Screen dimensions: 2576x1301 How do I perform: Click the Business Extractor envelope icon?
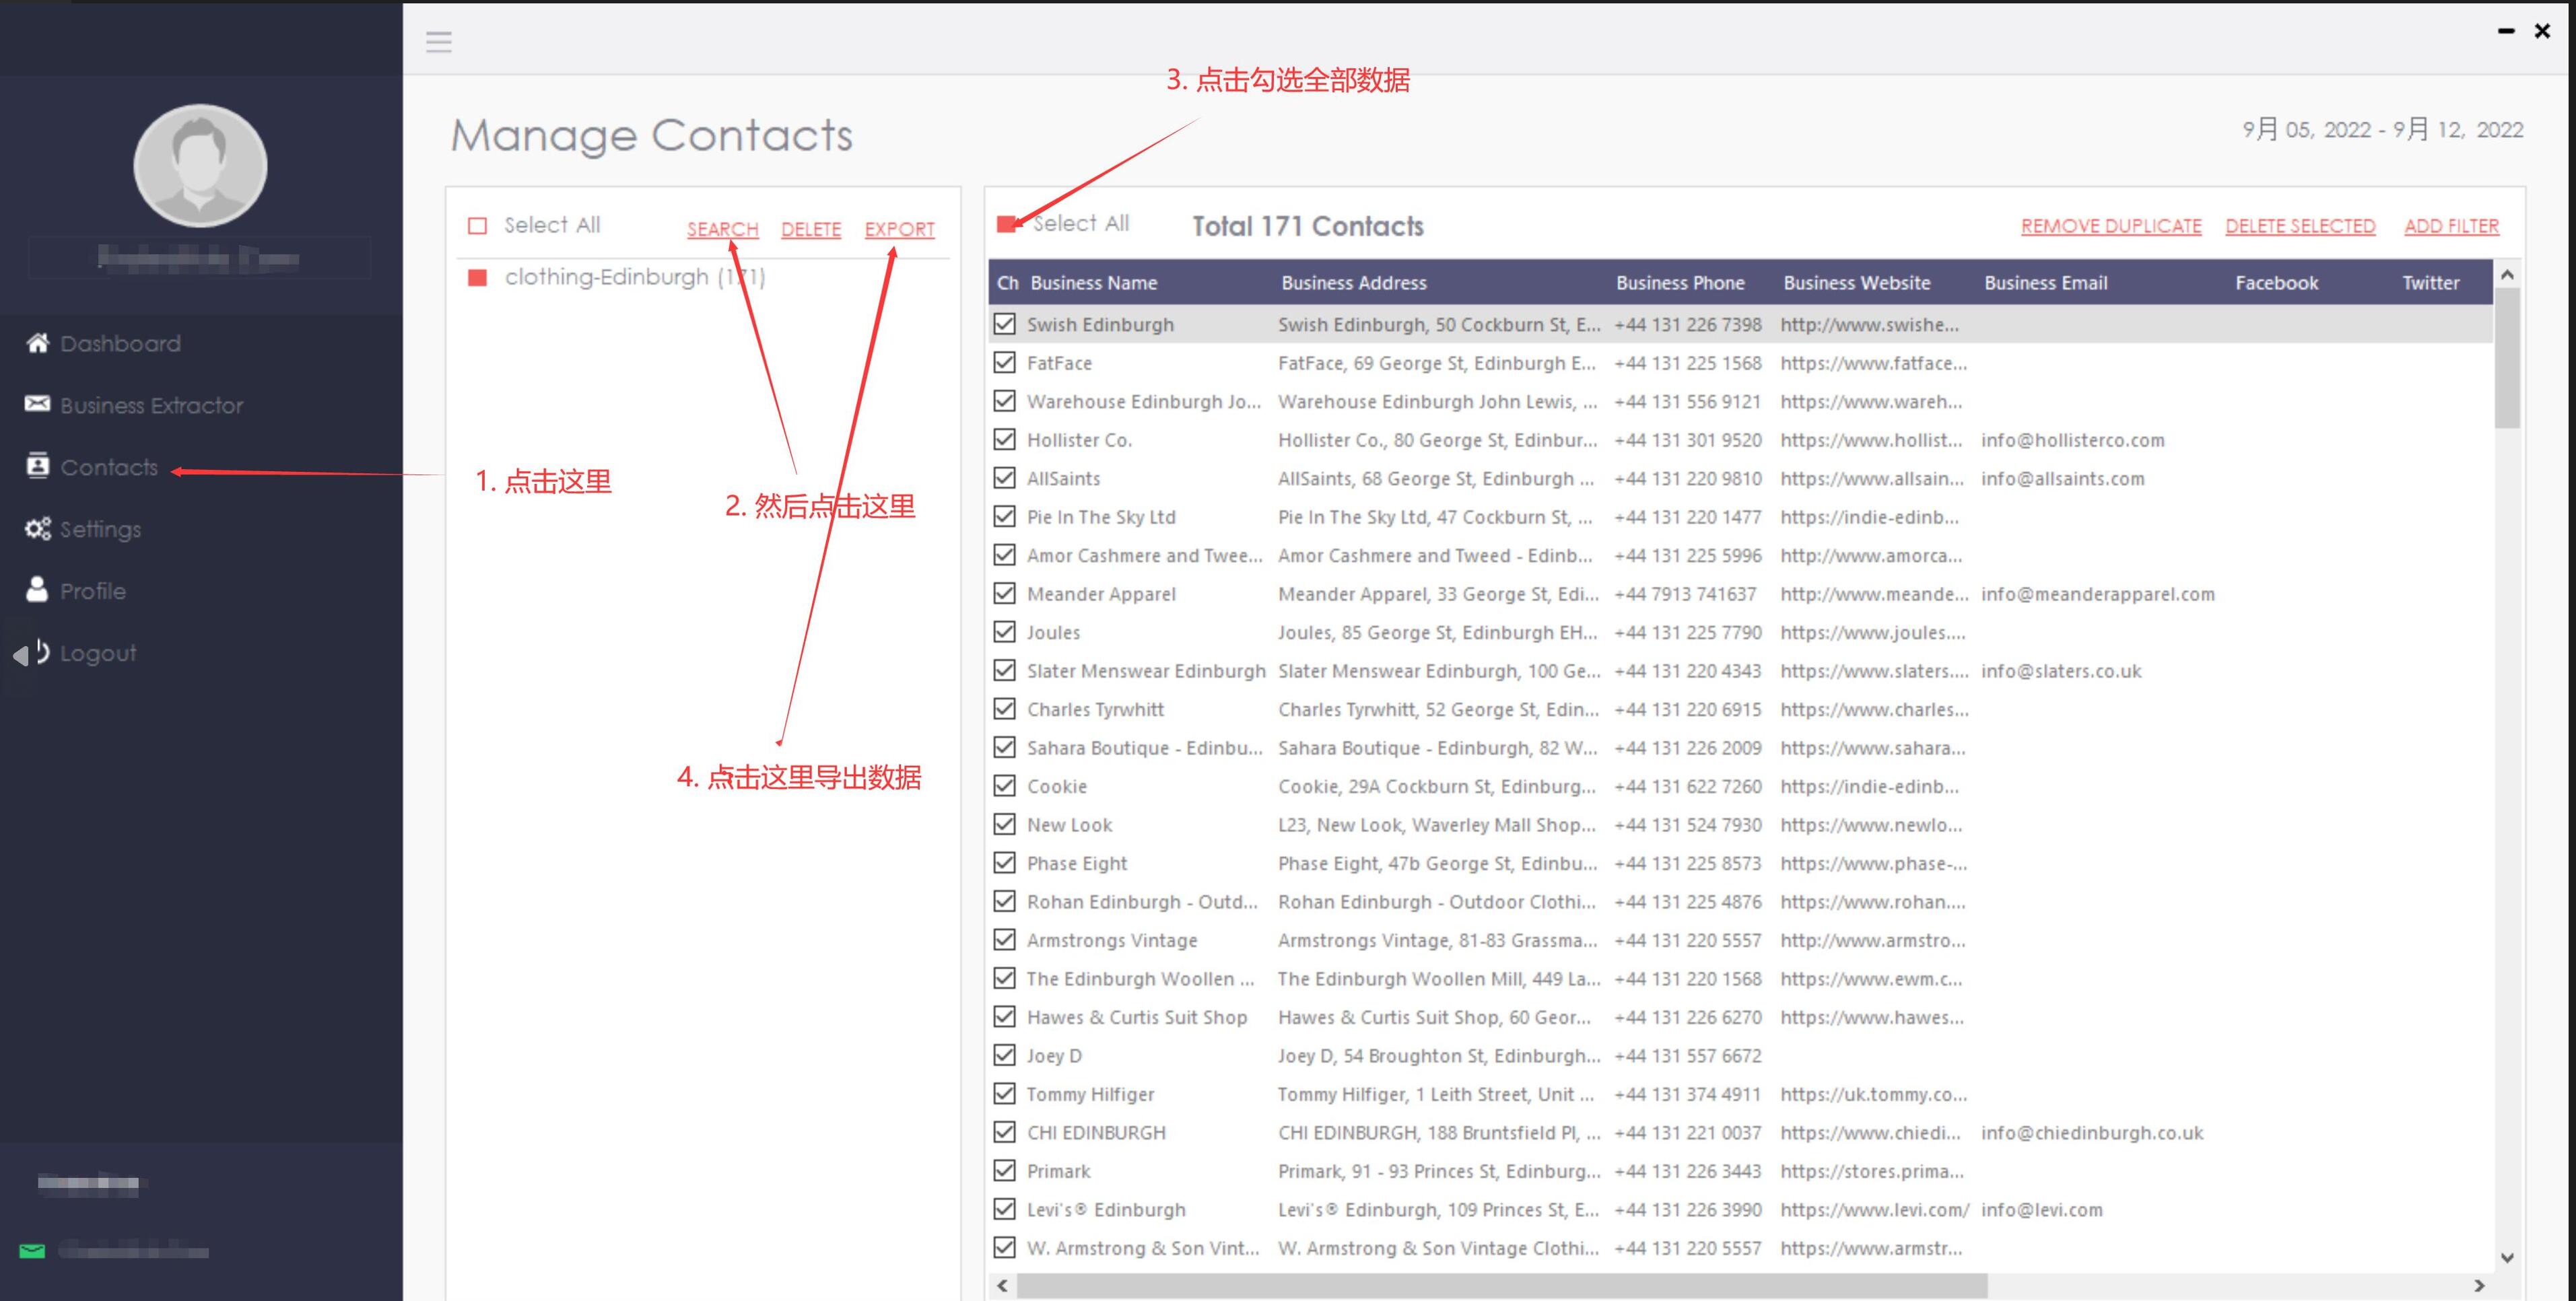[38, 403]
